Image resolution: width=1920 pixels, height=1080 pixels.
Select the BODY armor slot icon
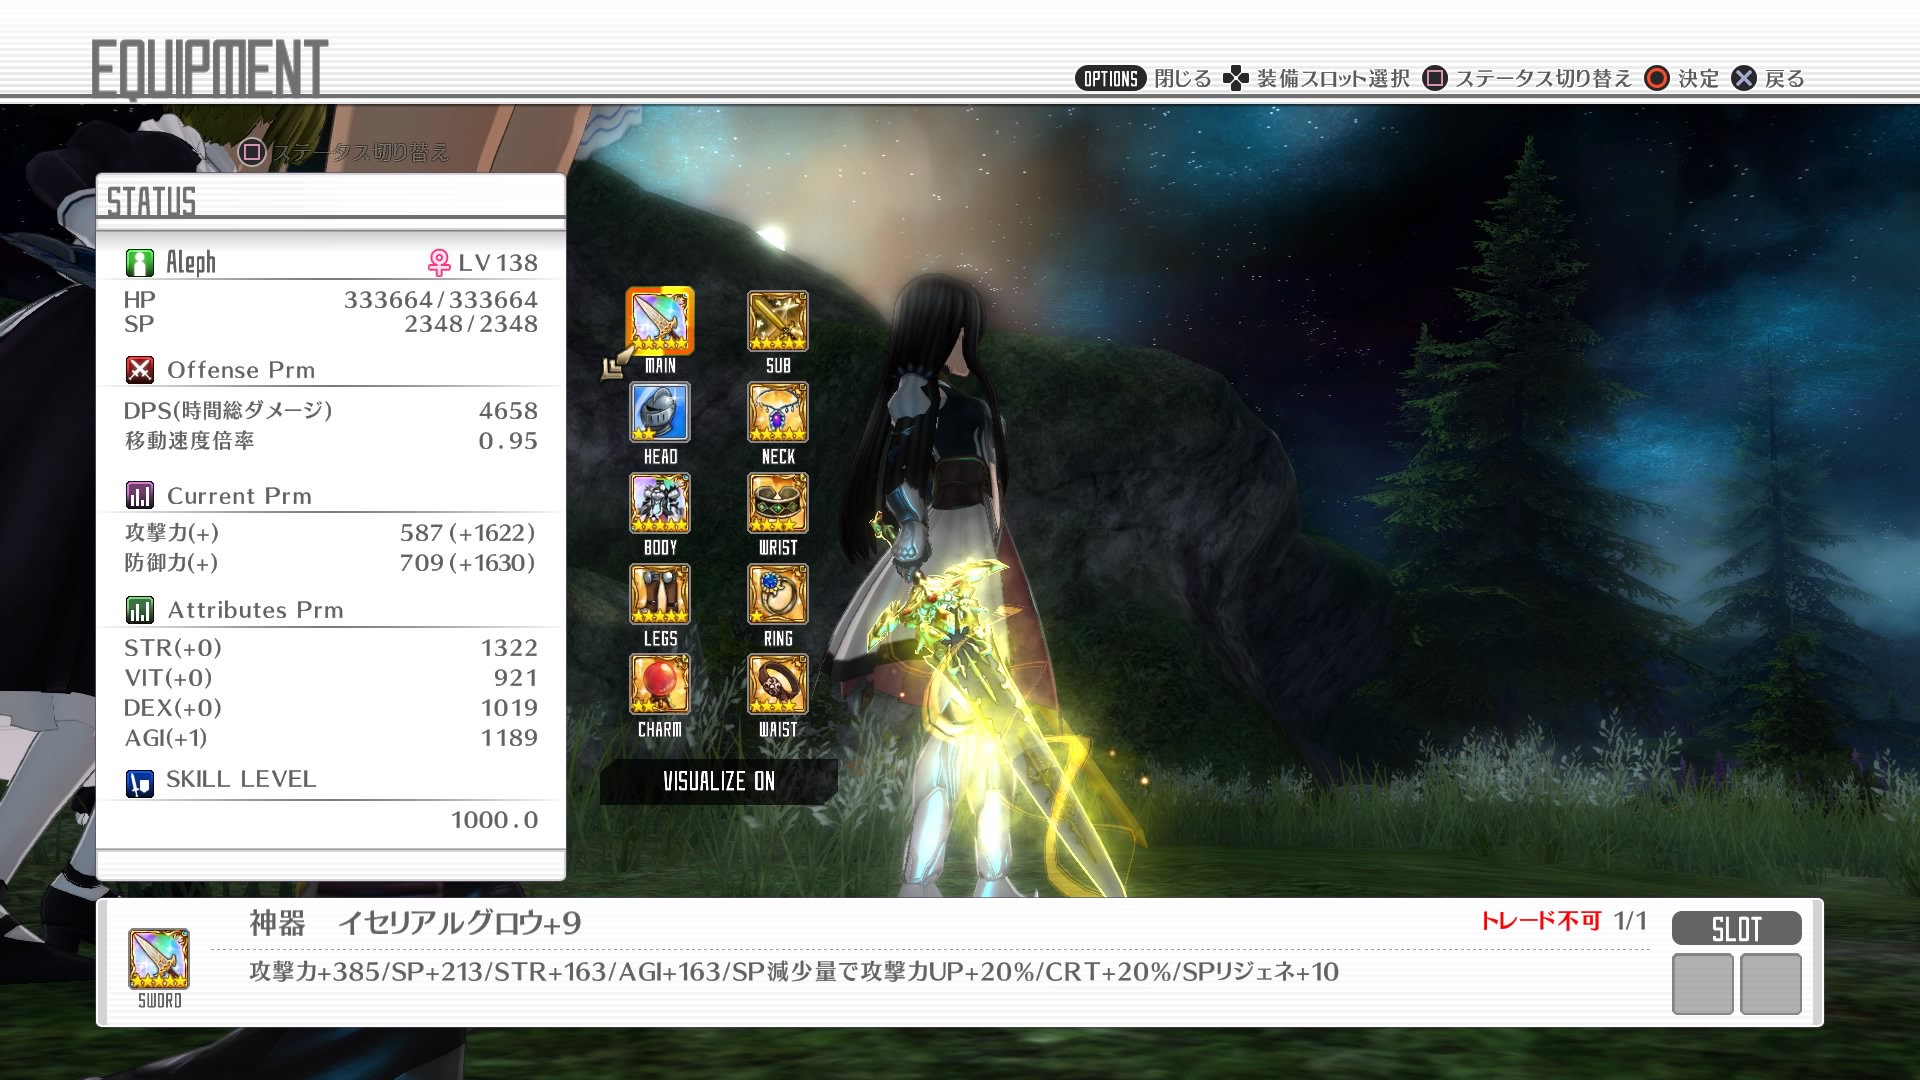(x=660, y=503)
